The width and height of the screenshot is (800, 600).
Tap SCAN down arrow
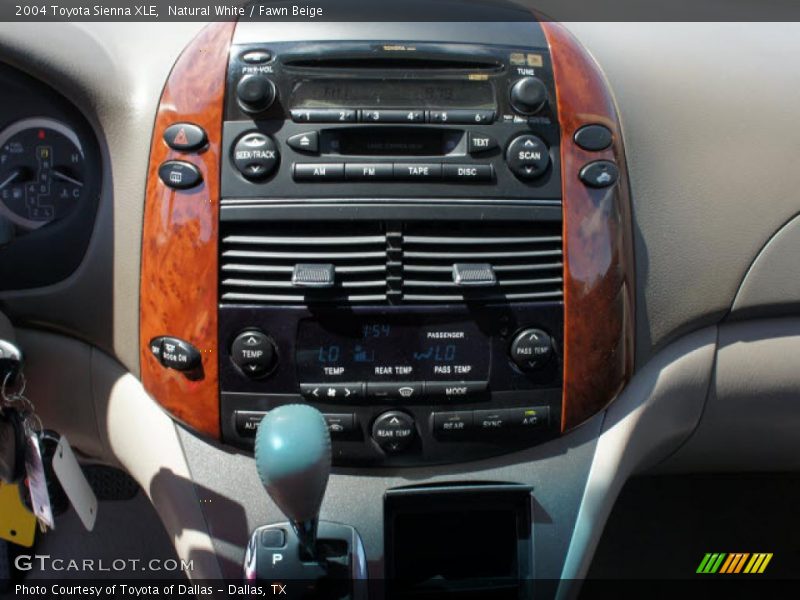(x=529, y=169)
